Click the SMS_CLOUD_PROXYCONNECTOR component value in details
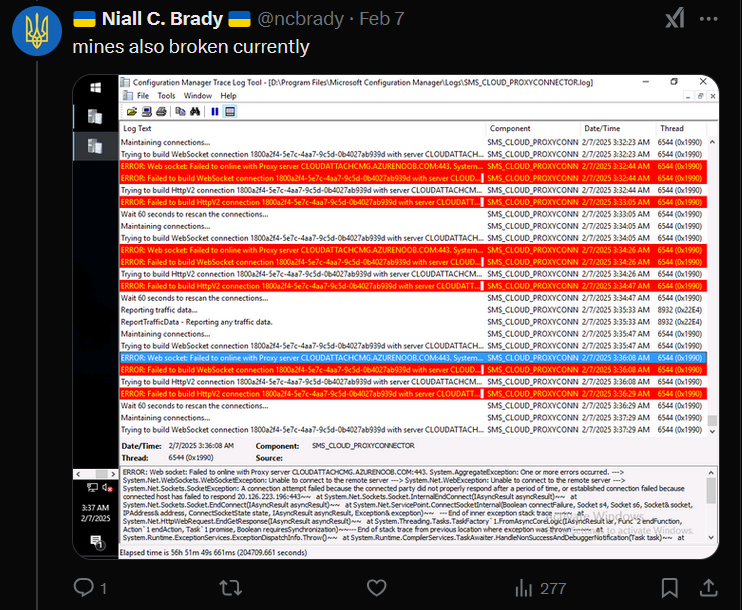Image resolution: width=742 pixels, height=610 pixels. (363, 446)
